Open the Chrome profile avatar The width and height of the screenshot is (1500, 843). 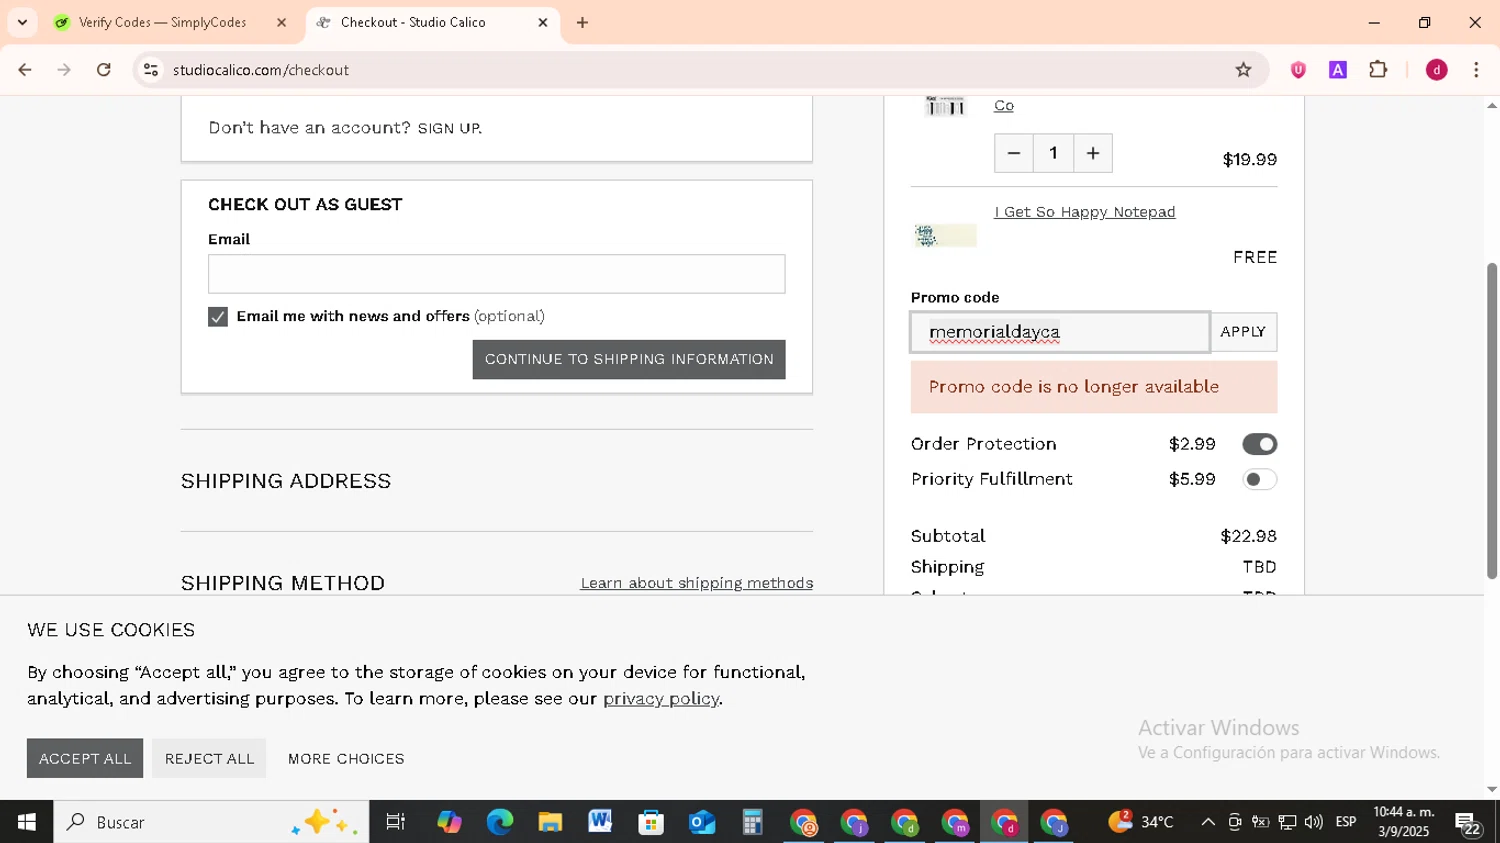(1437, 70)
